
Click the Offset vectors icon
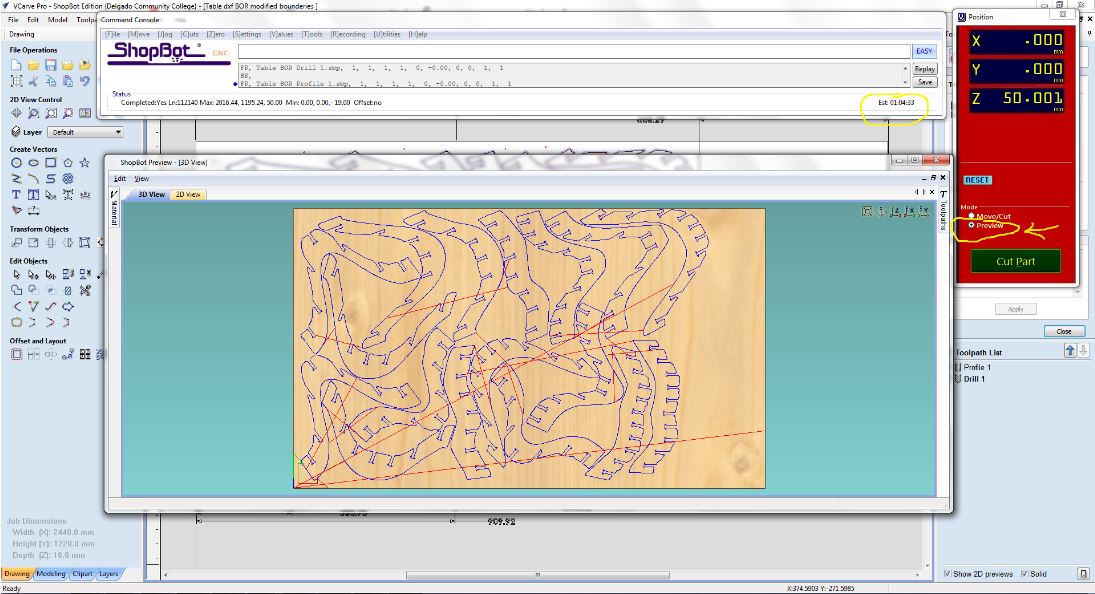pyautogui.click(x=16, y=355)
